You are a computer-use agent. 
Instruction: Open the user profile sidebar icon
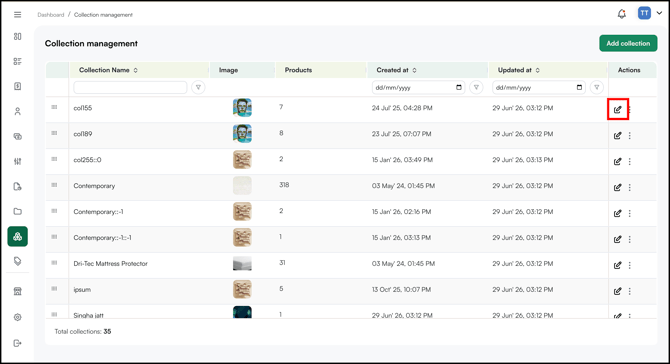(18, 112)
